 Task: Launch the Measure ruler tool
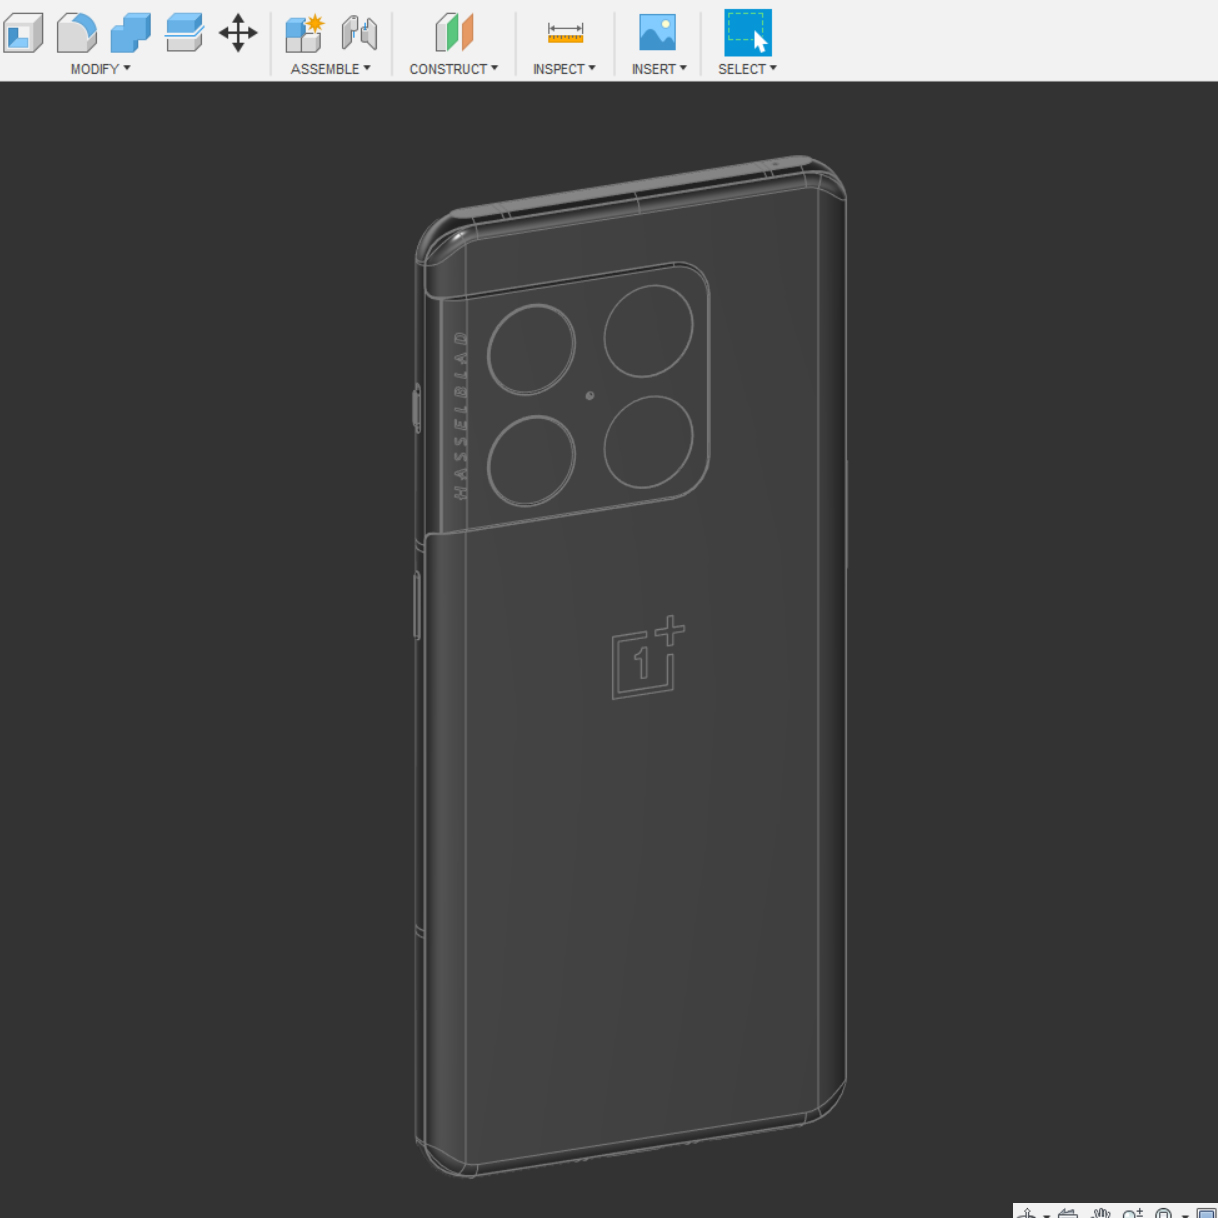(x=565, y=33)
